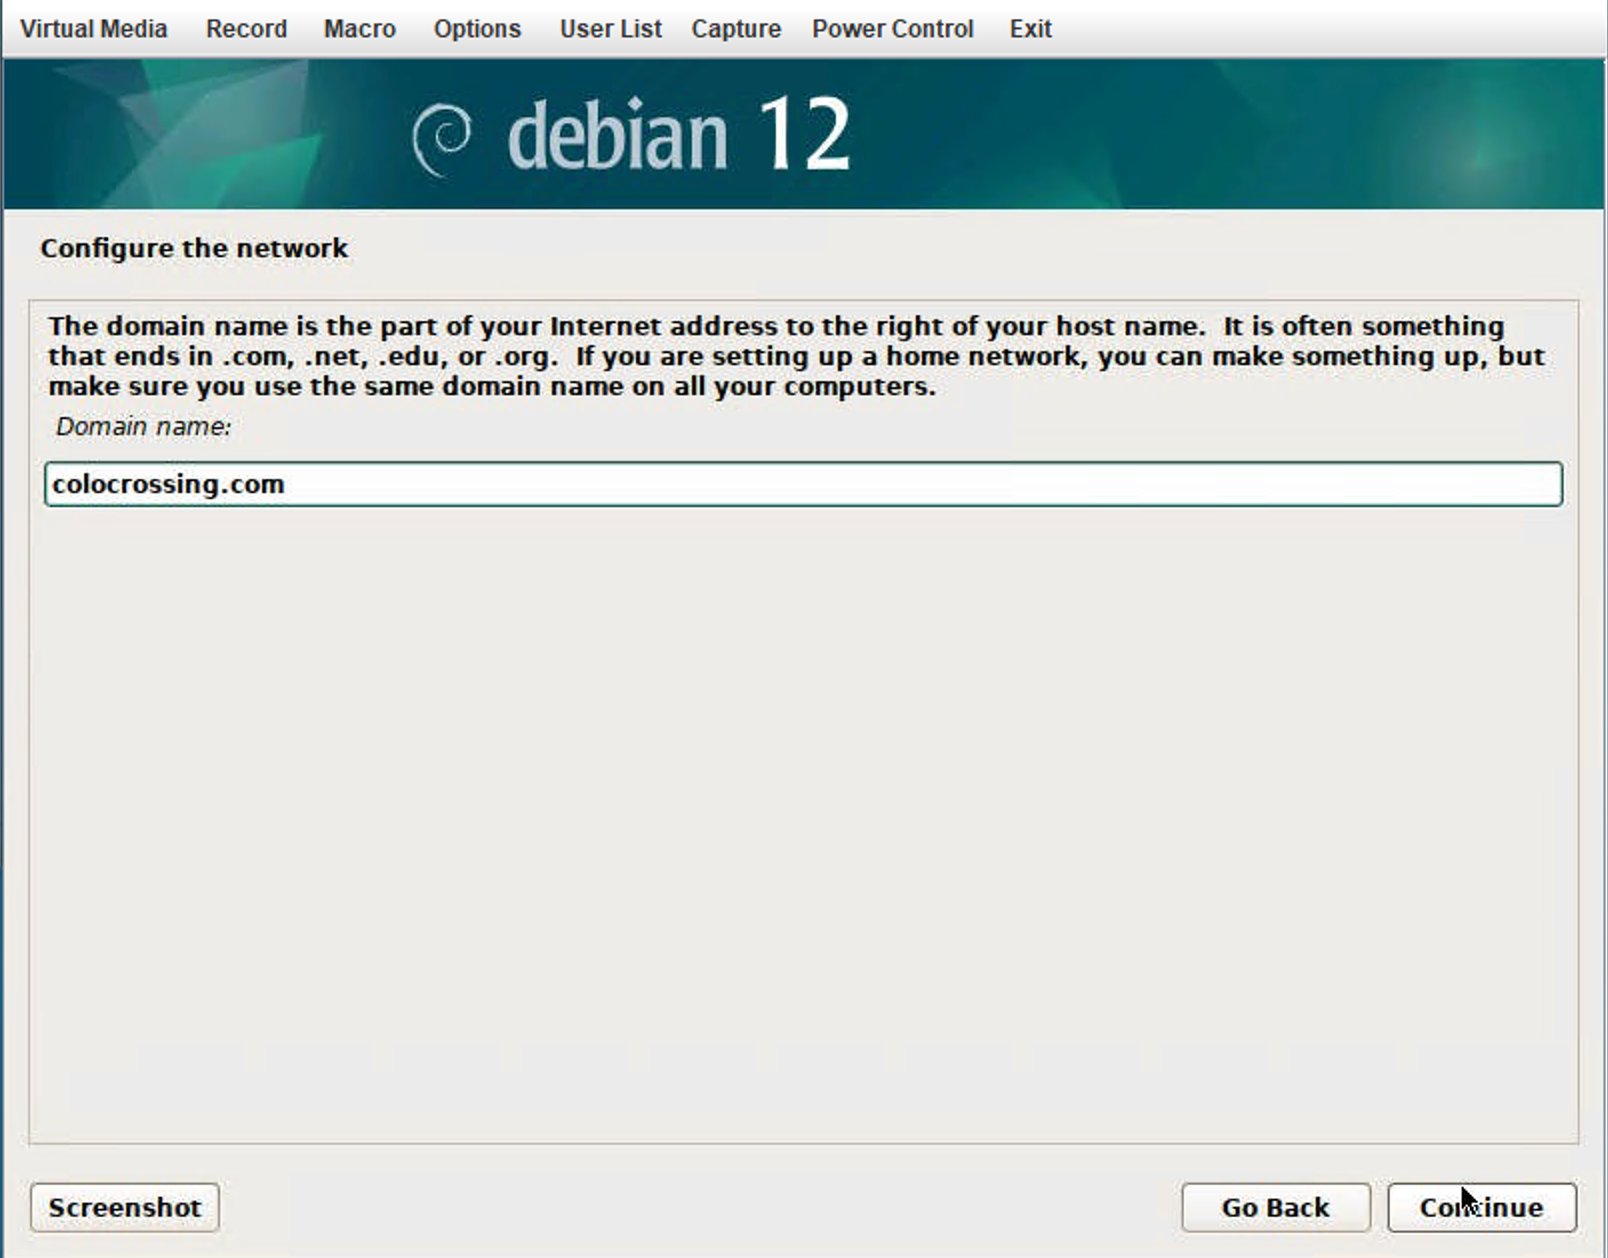The image size is (1608, 1258).
Task: Open the Record menu
Action: [x=246, y=29]
